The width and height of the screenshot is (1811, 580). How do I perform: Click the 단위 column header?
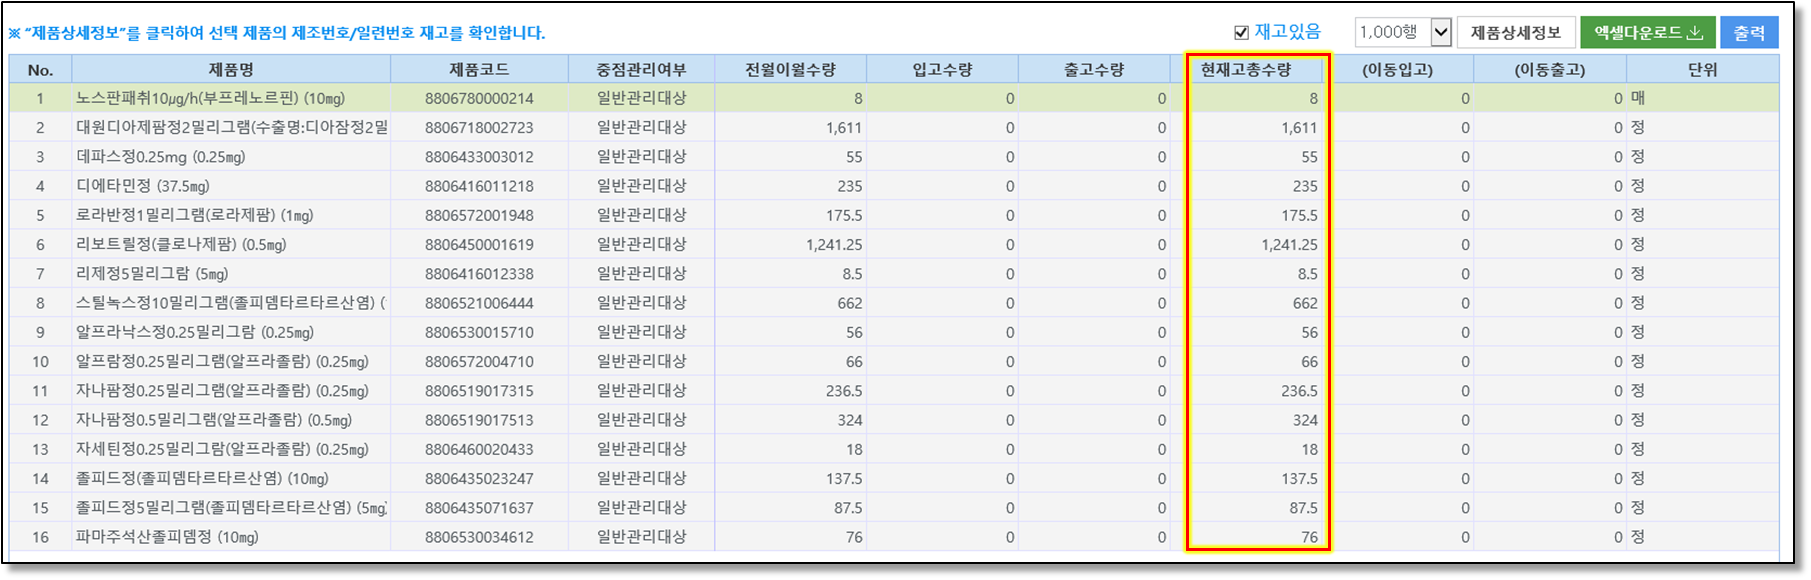tap(1701, 70)
